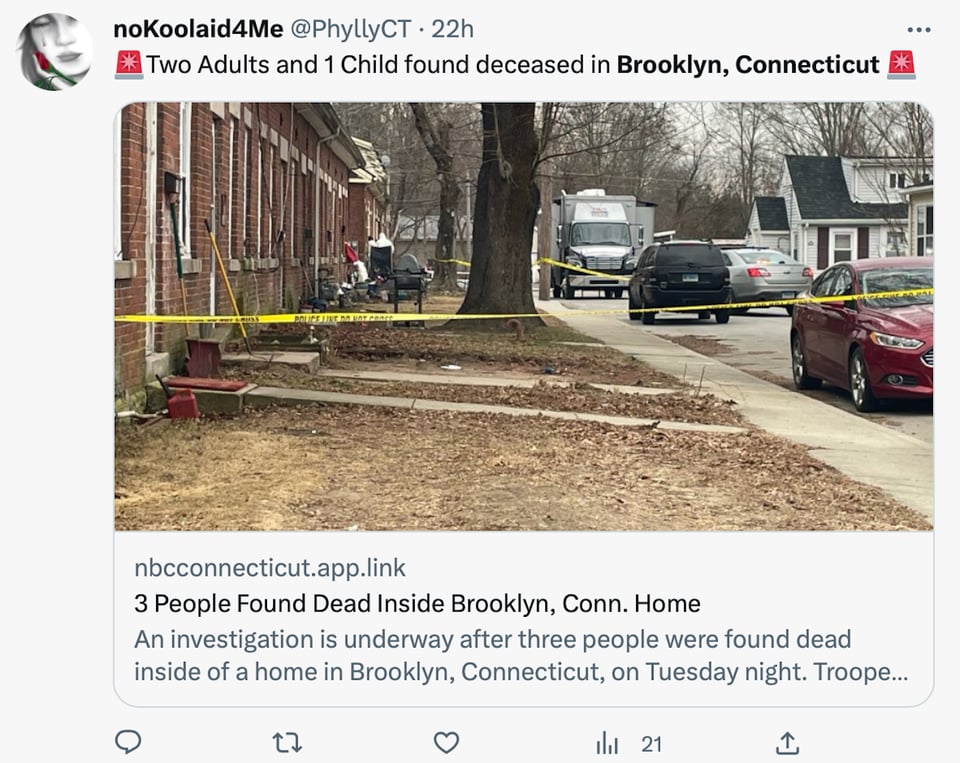Image resolution: width=960 pixels, height=763 pixels.
Task: Open the three-dot more options menu
Action: click(x=919, y=29)
